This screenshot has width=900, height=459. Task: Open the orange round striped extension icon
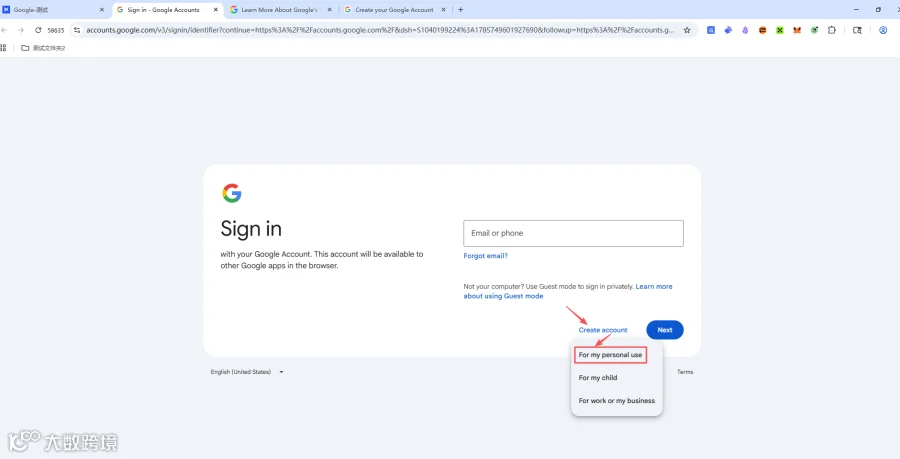pos(762,30)
